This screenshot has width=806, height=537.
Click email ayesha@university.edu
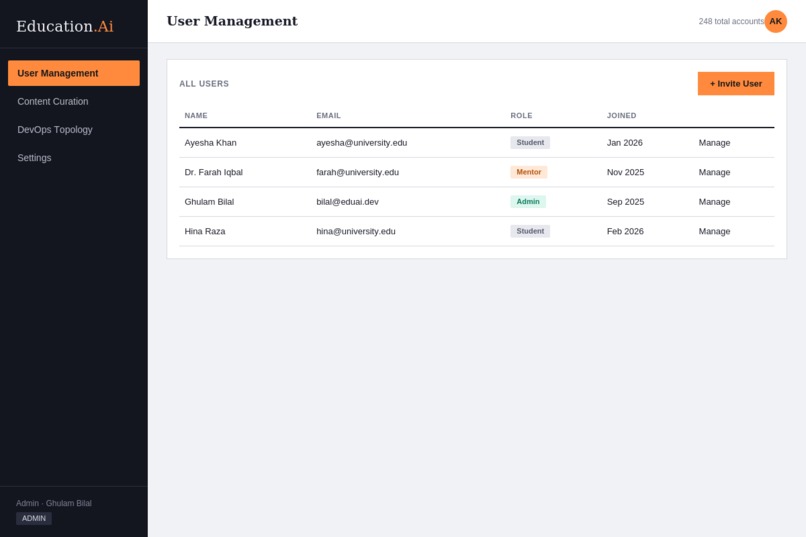[361, 143]
